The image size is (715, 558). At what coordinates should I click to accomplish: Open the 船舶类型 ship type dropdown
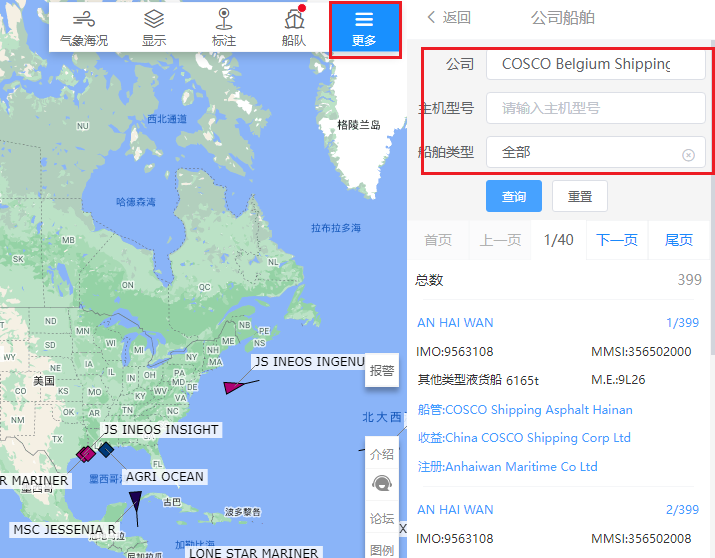click(596, 152)
